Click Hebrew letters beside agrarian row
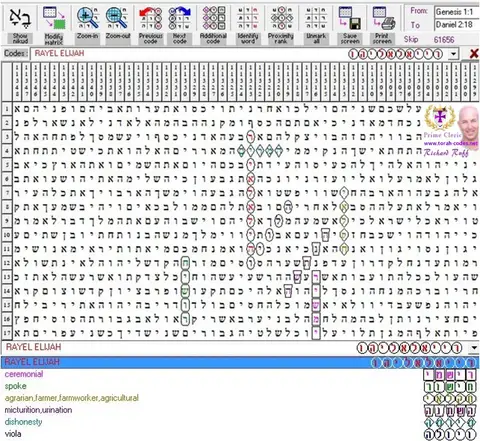Image resolution: width=480 pixels, height=441 pixels. point(450,399)
